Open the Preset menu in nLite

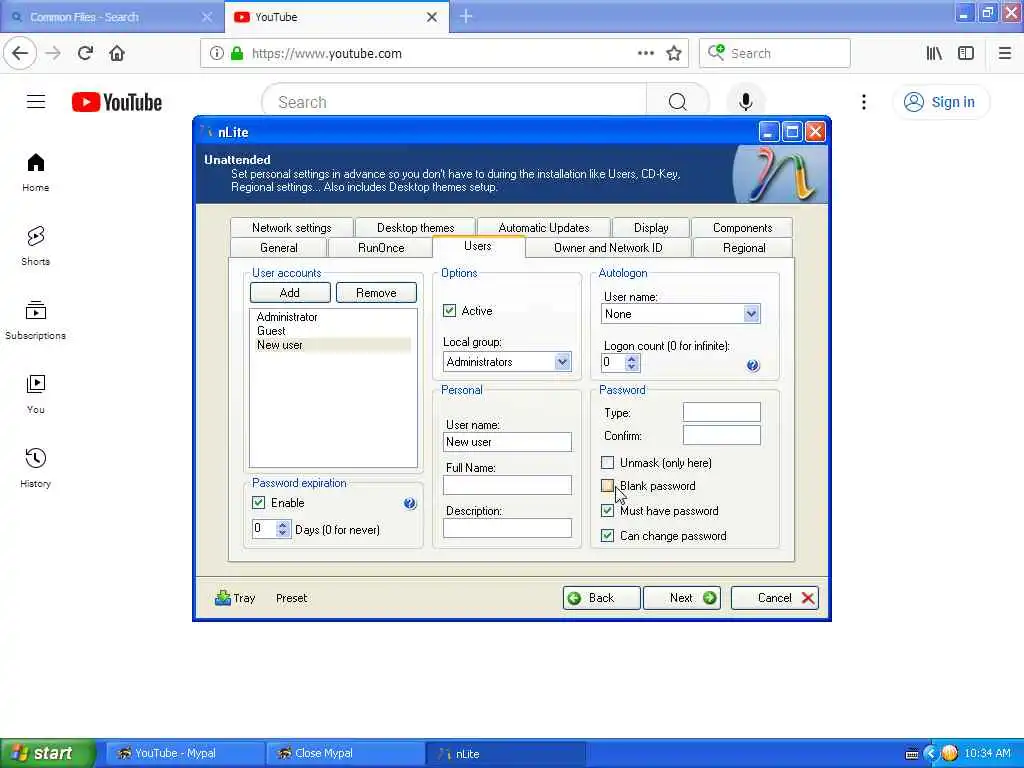click(291, 598)
